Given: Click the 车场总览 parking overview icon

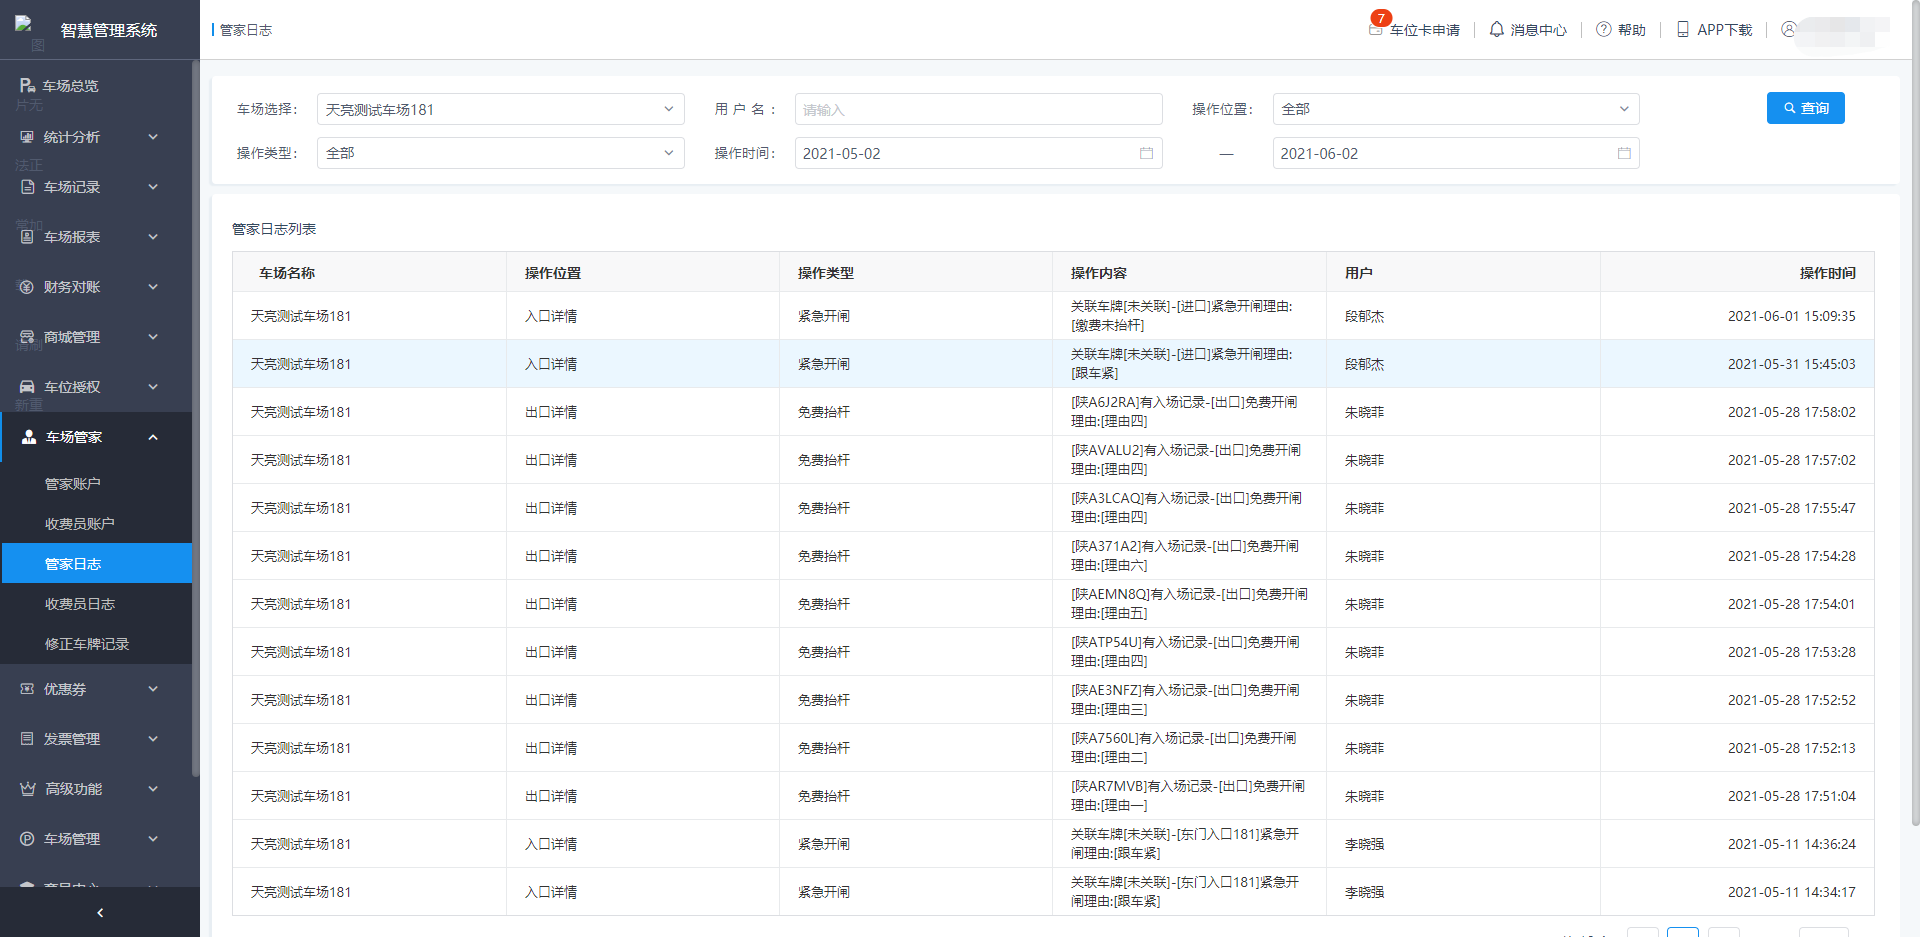Looking at the screenshot, I should pyautogui.click(x=28, y=86).
